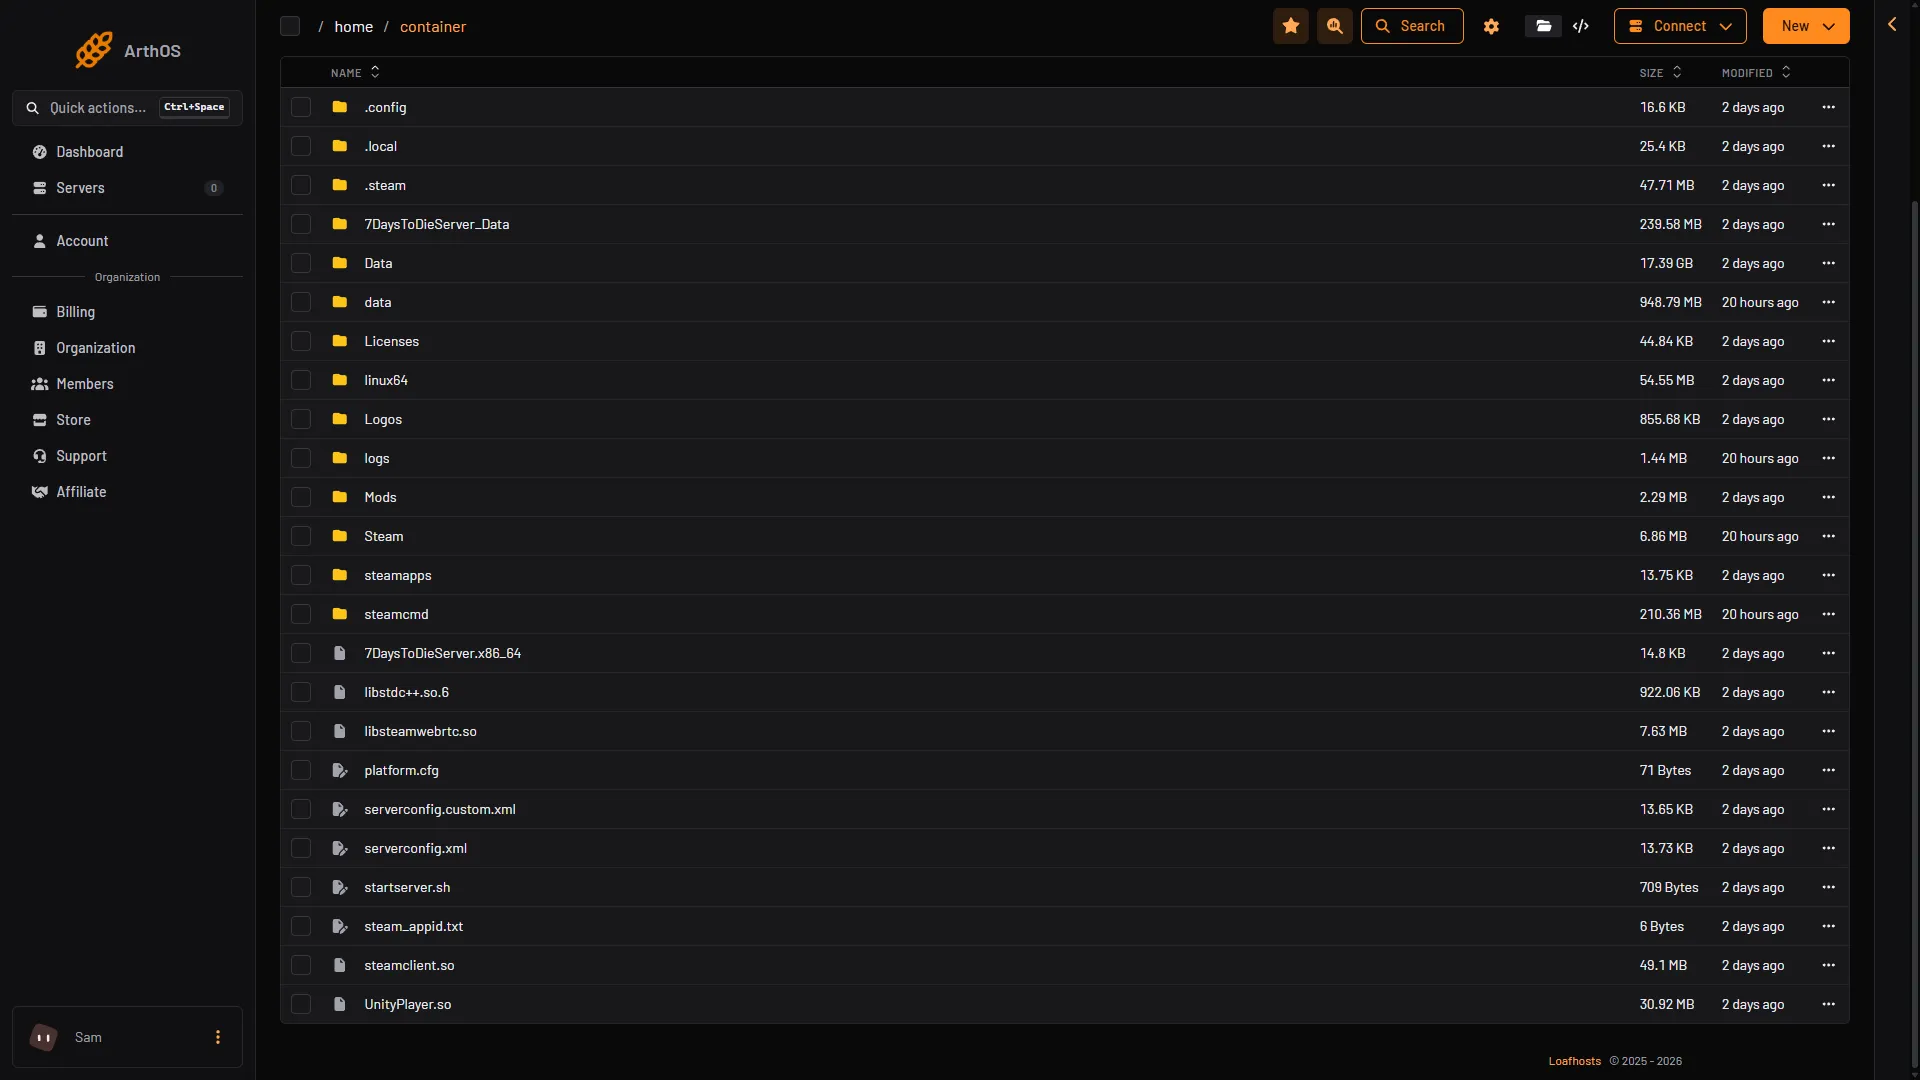Click the Quick actions search field
The image size is (1920, 1080).
(127, 108)
